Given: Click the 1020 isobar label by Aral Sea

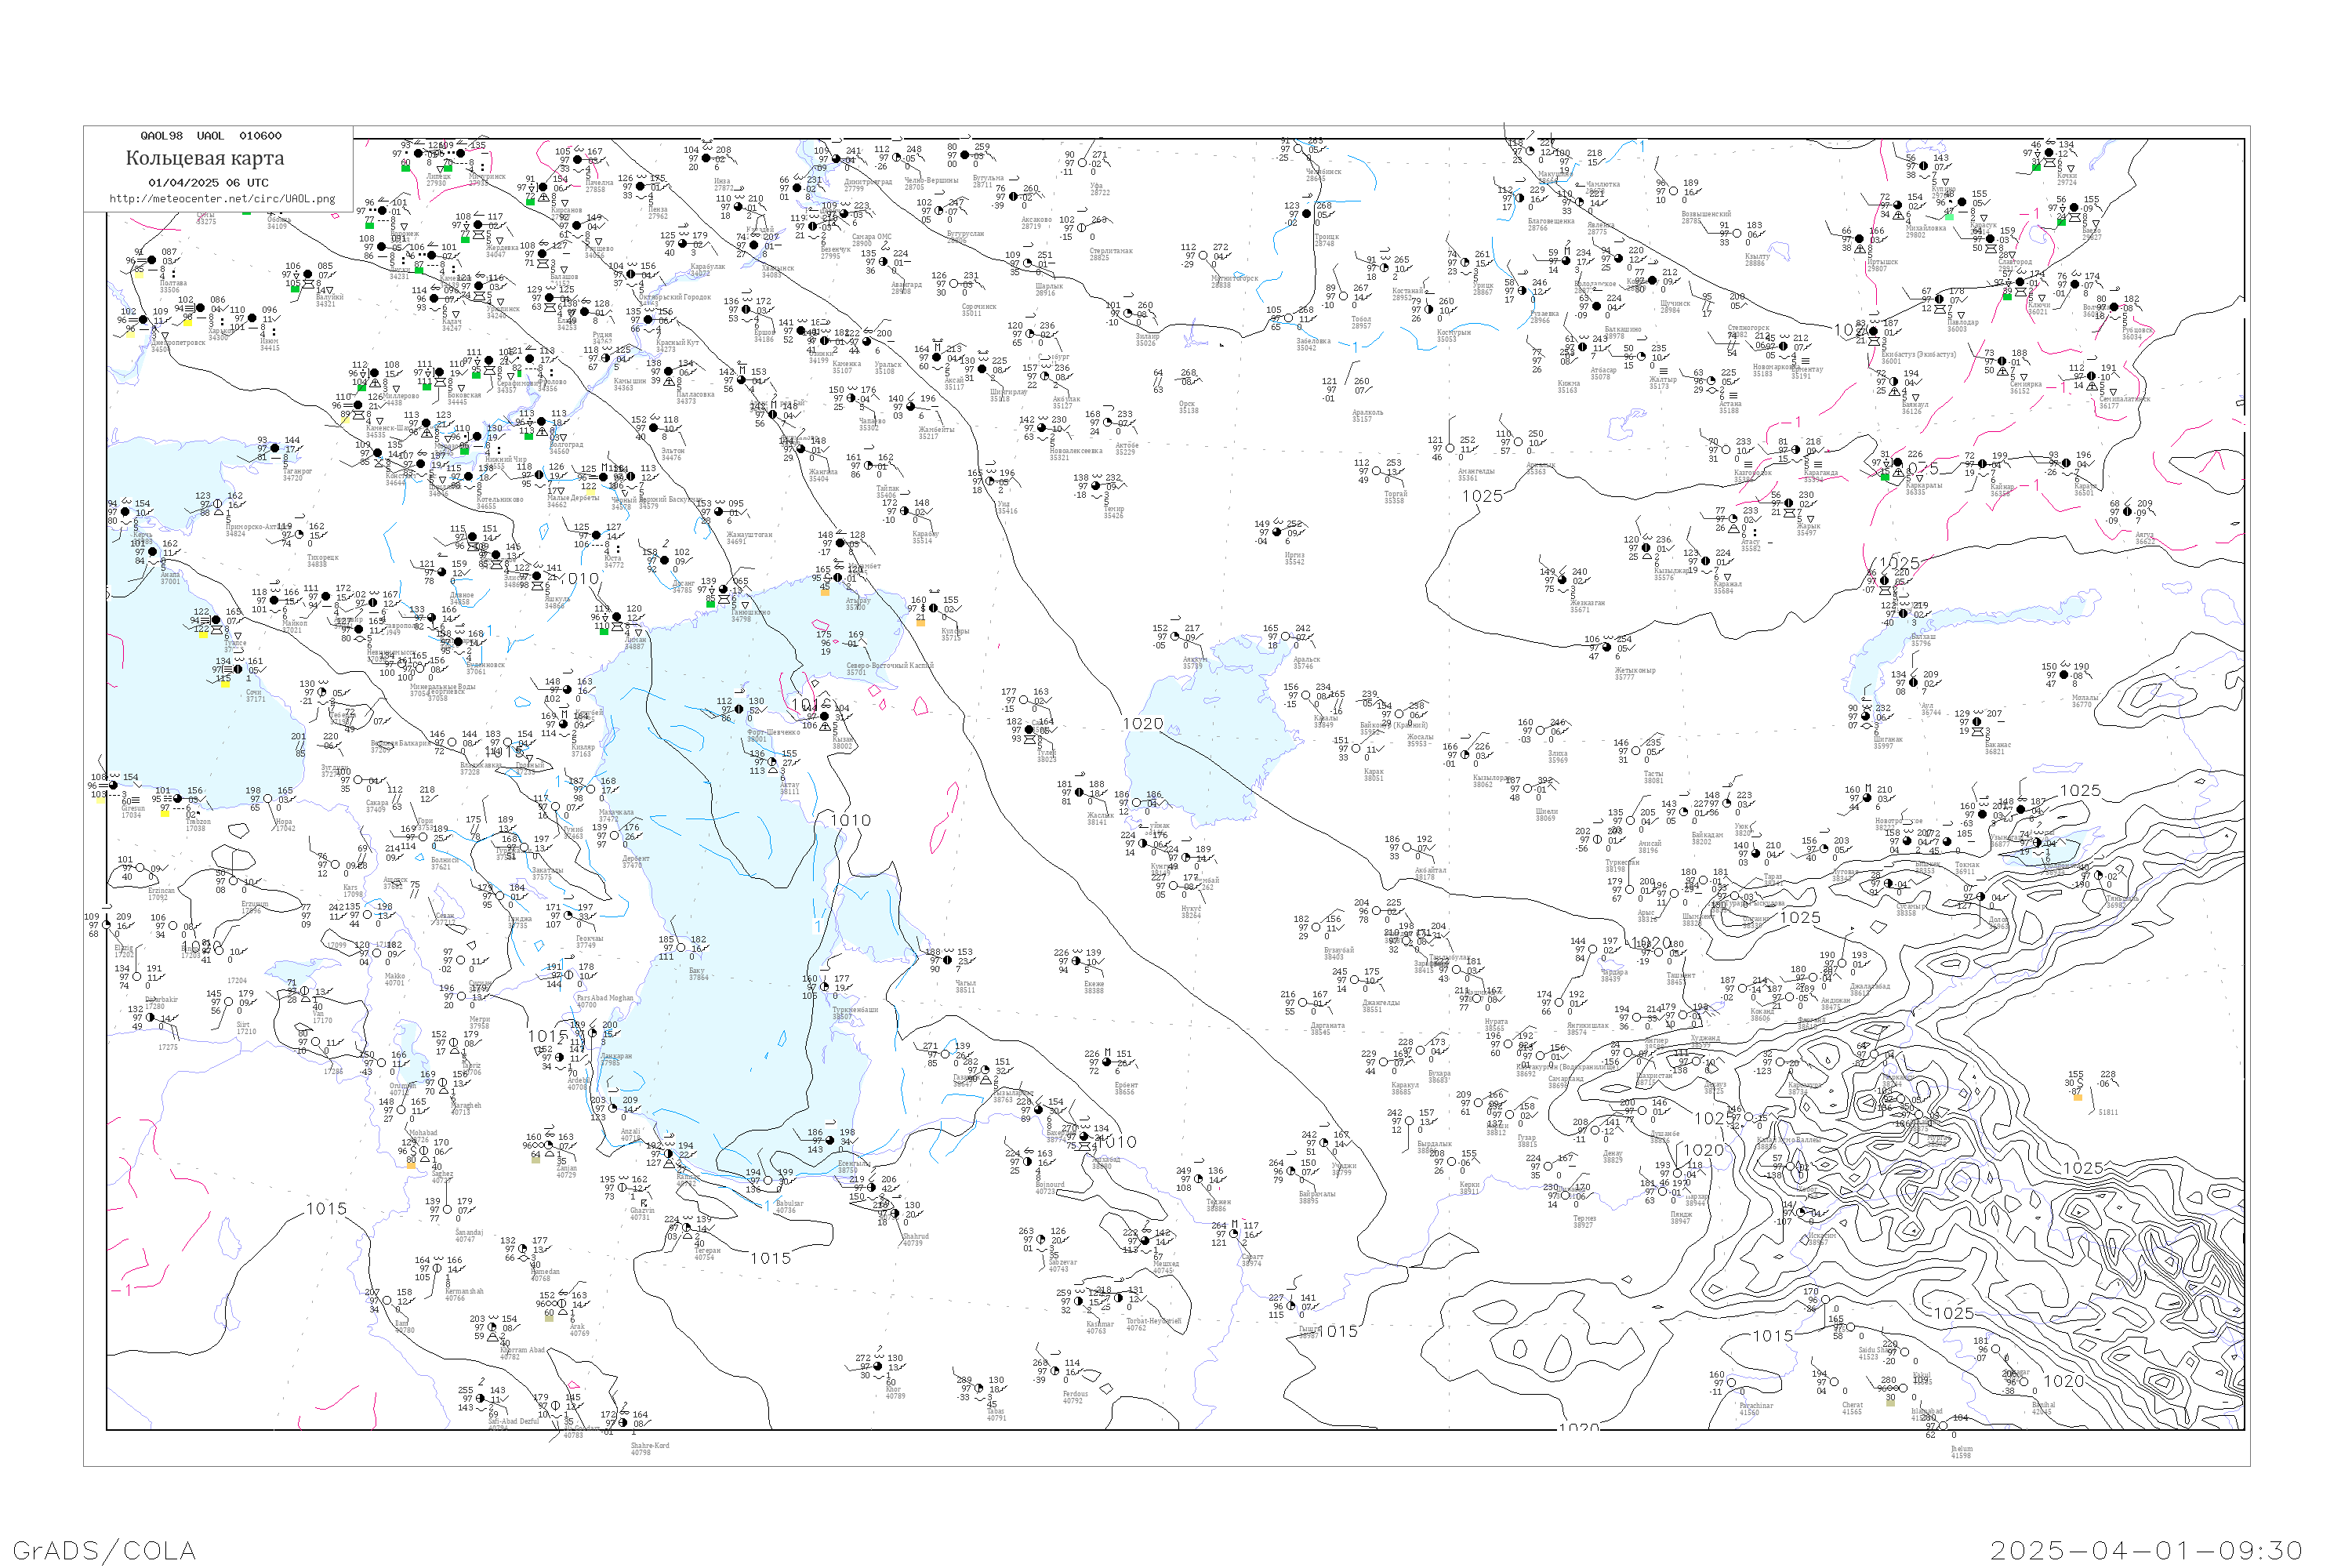Looking at the screenshot, I should 1142,724.
